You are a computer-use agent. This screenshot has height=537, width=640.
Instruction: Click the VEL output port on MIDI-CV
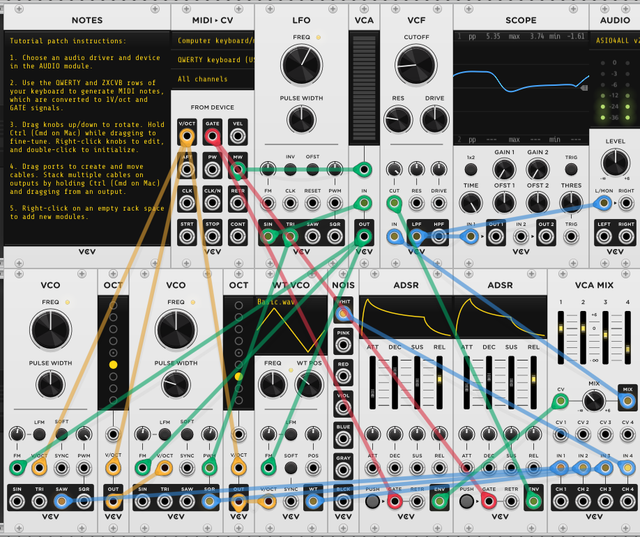(238, 136)
